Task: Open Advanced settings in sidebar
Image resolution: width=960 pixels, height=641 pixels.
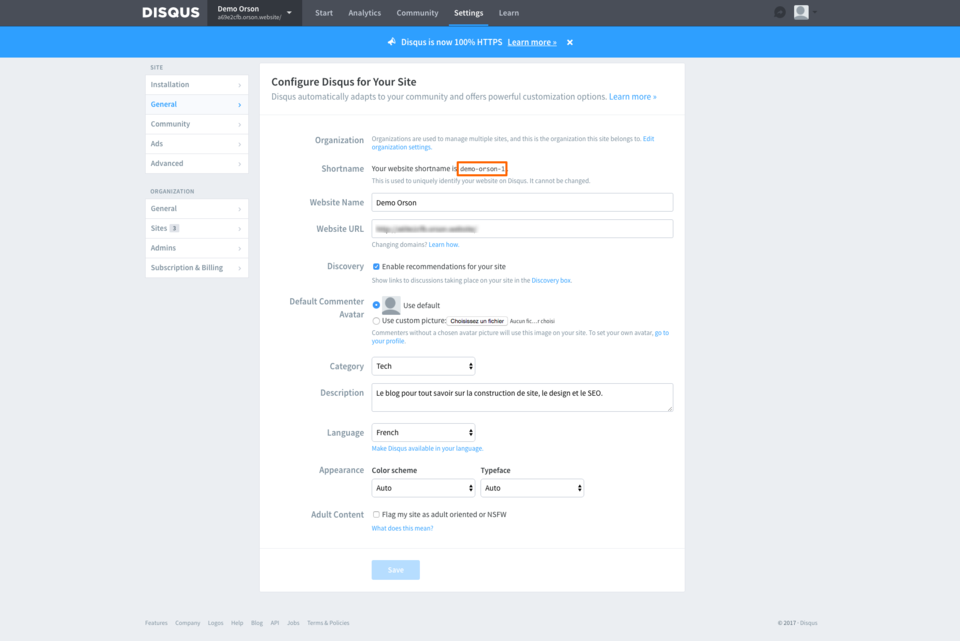Action: (x=197, y=163)
